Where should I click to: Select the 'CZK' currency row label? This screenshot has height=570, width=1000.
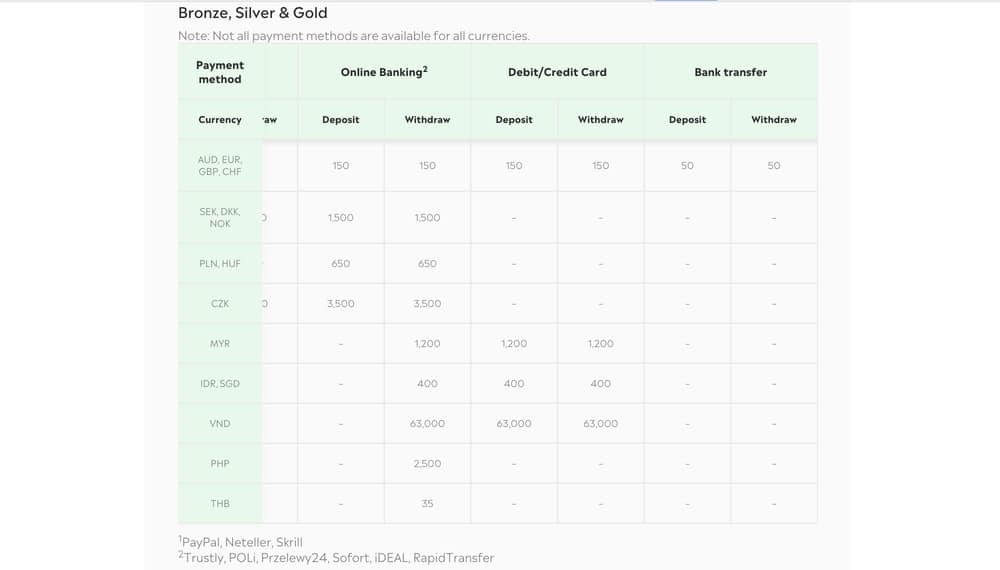click(x=220, y=303)
